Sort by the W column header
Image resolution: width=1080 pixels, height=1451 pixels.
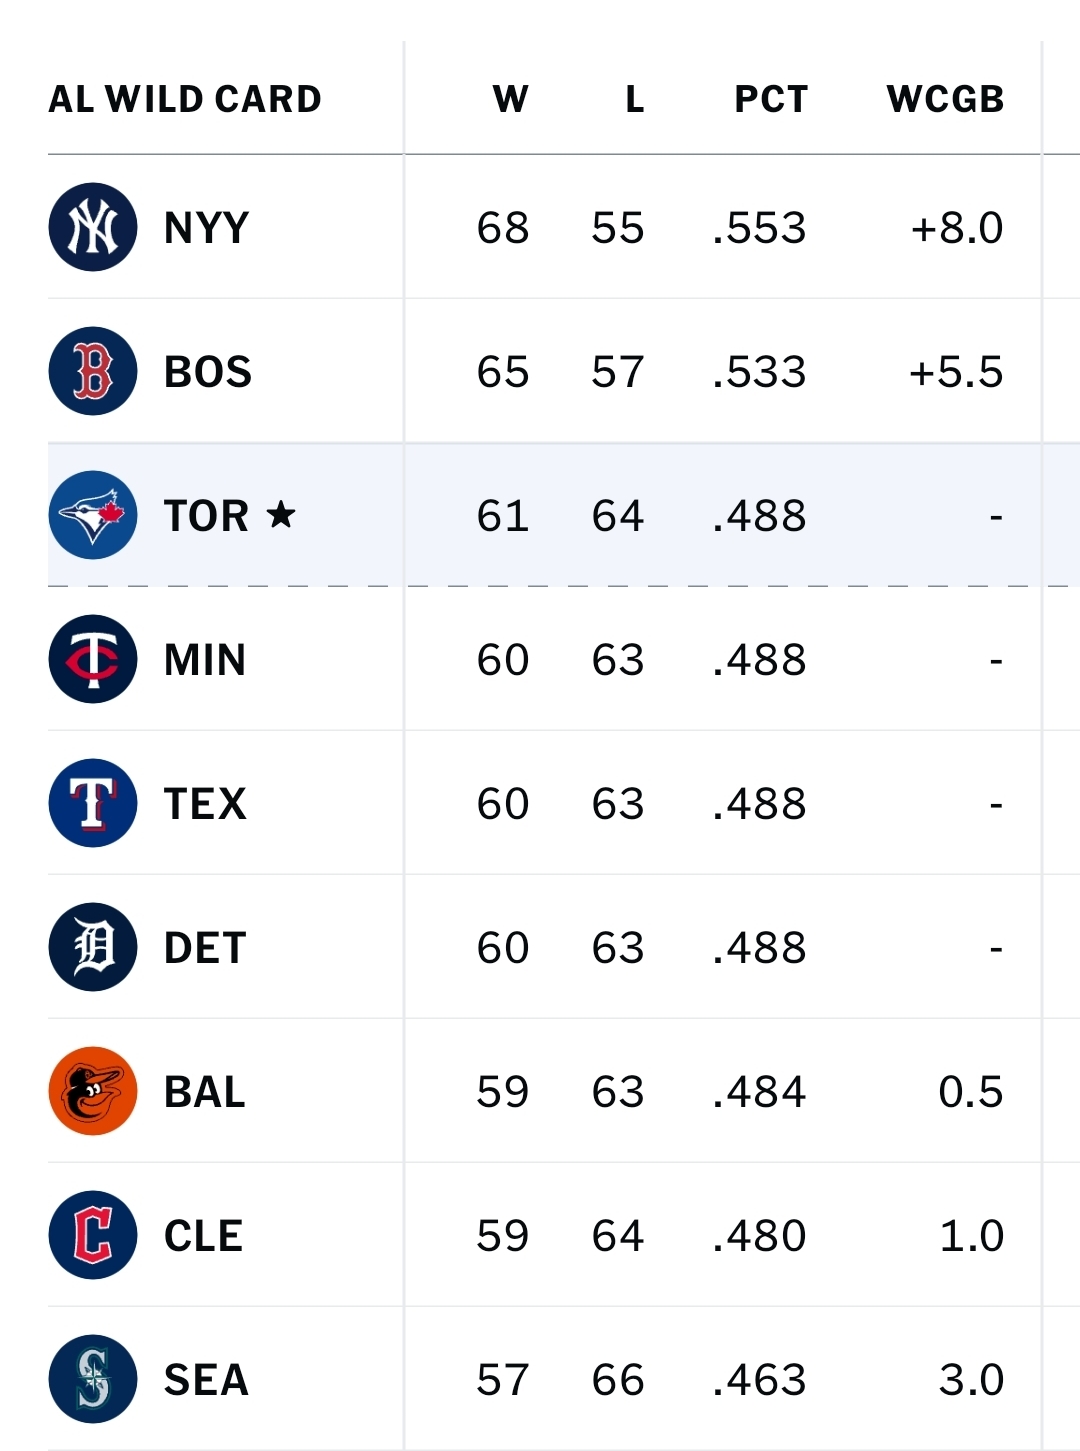tap(510, 99)
